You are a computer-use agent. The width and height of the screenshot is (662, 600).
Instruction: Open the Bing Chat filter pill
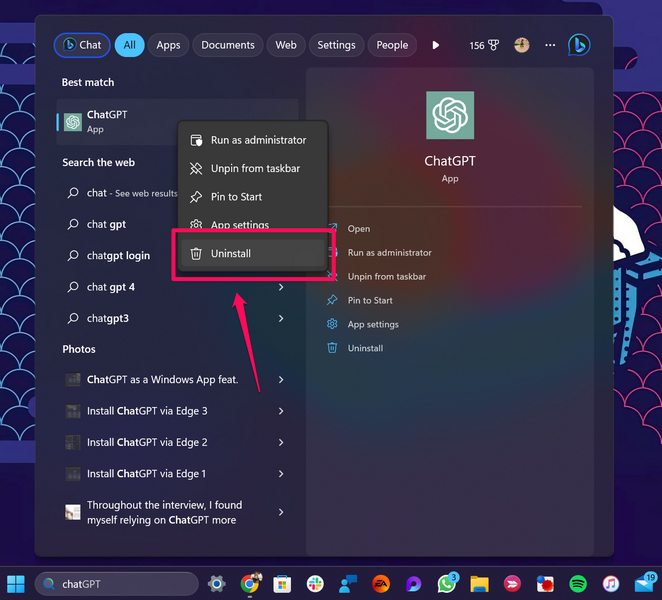[x=82, y=45]
